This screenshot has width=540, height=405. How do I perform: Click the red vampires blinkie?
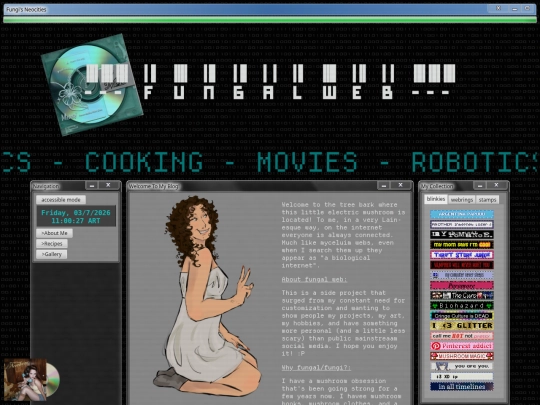[x=462, y=265]
